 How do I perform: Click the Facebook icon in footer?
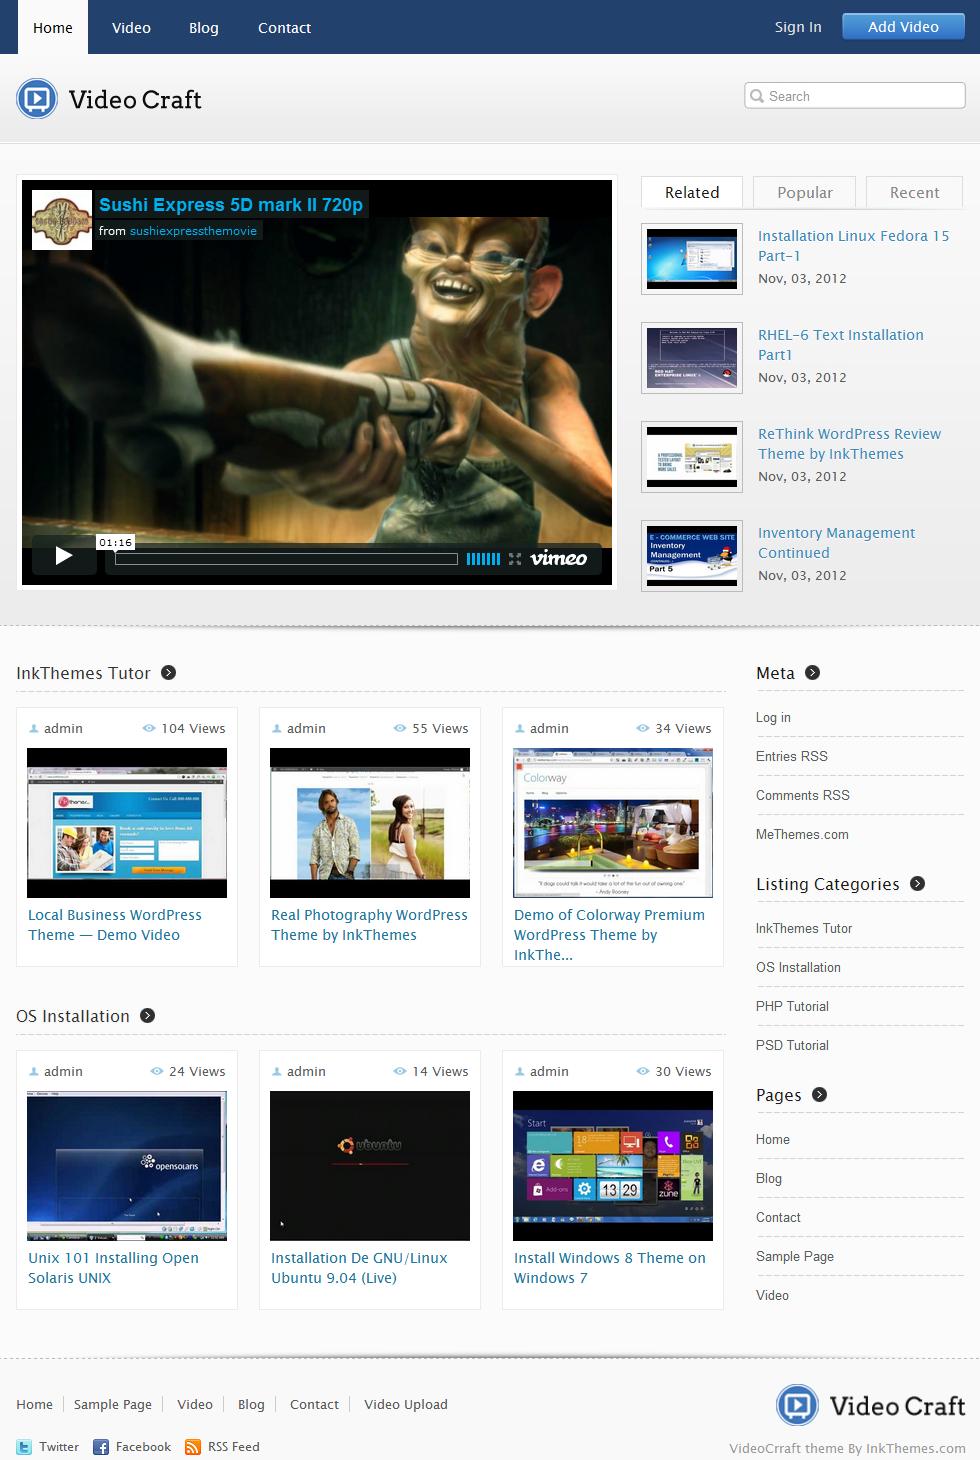tap(101, 1447)
